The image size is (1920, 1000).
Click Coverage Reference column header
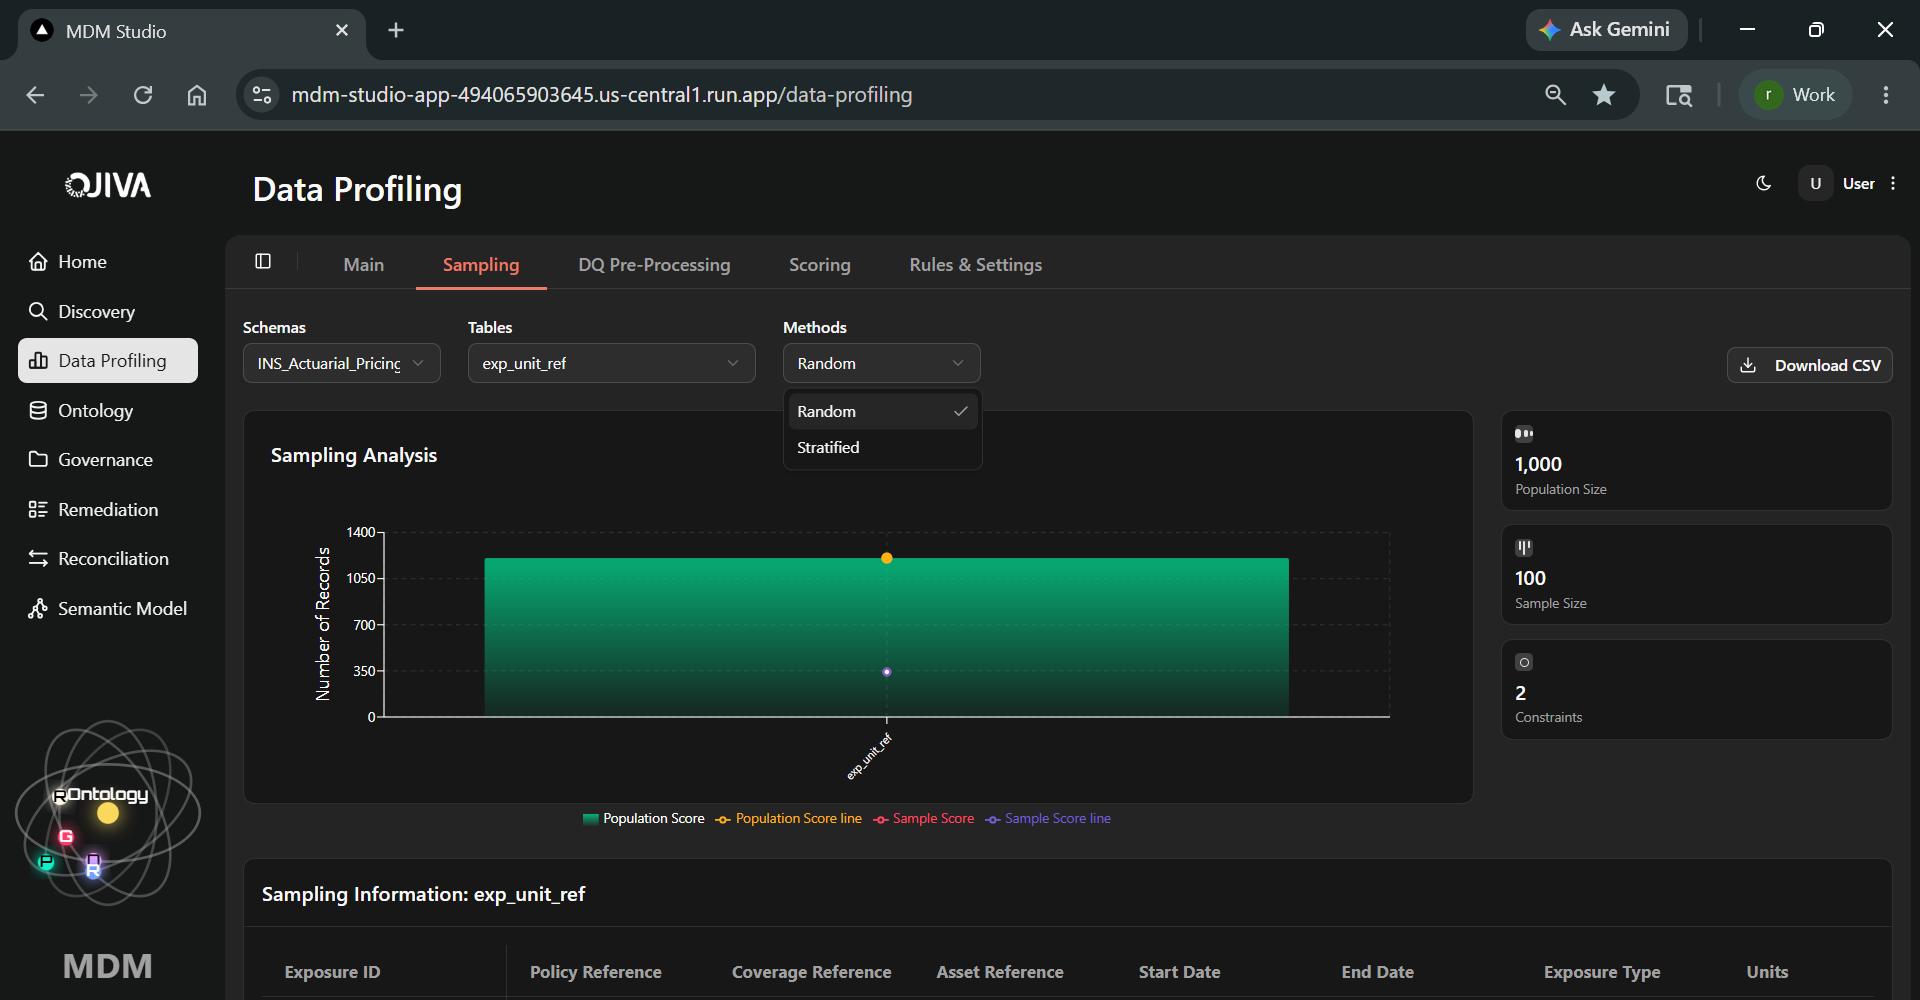(811, 972)
